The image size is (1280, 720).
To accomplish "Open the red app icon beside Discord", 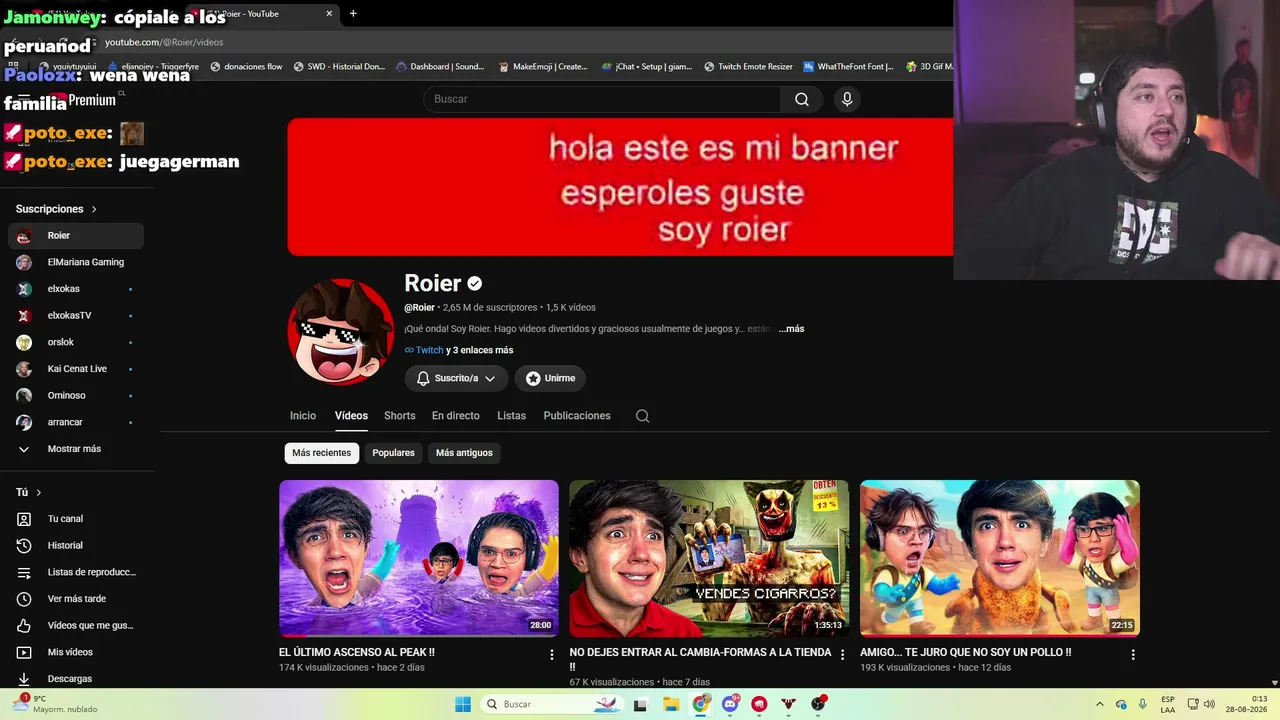I will (x=760, y=704).
